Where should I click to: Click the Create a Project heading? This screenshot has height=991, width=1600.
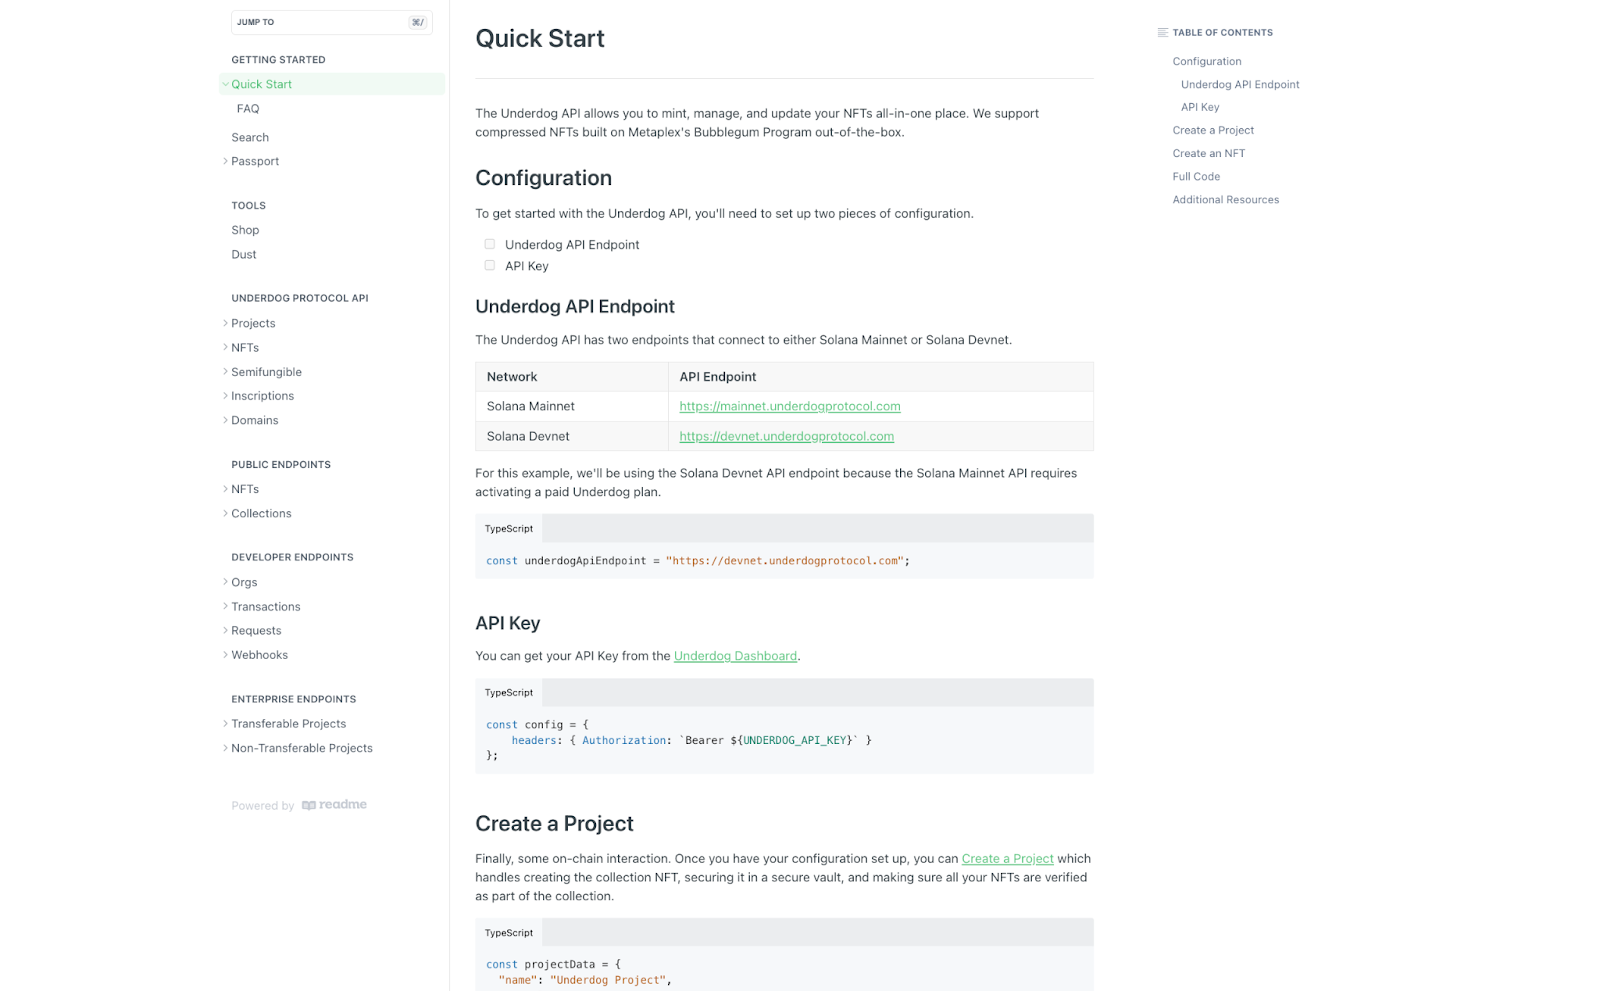pyautogui.click(x=554, y=824)
